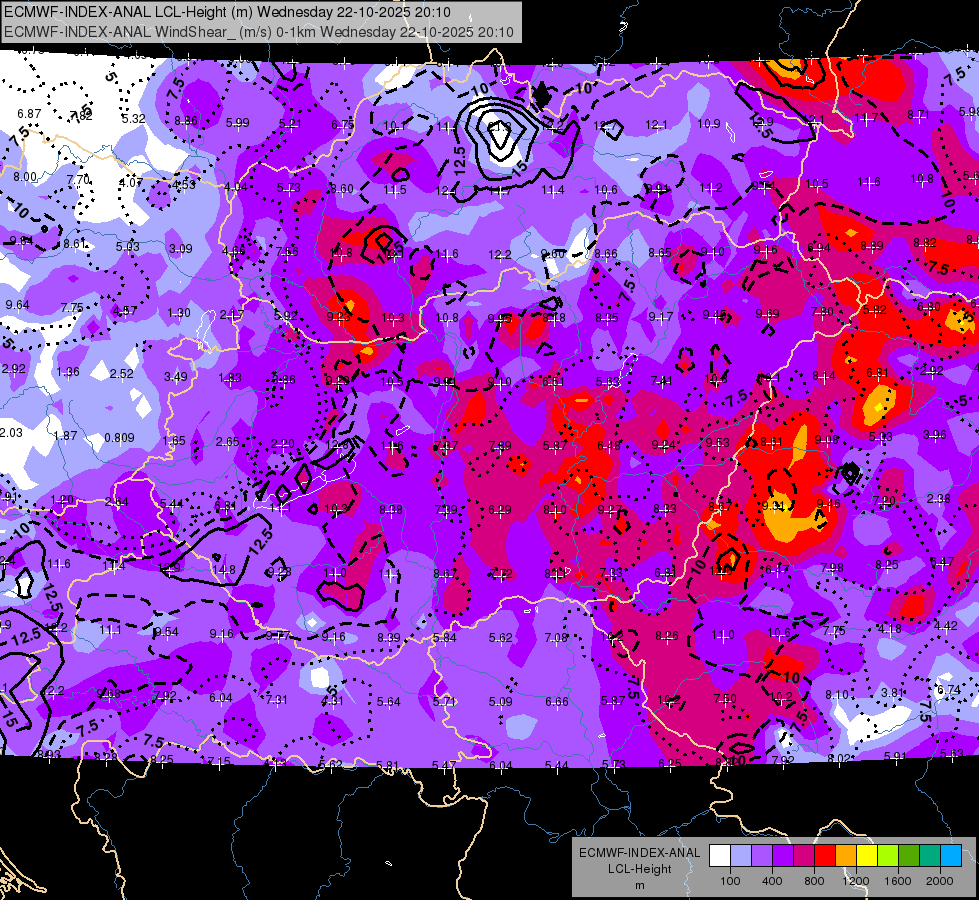Click the red legend color swatch

pos(825,856)
